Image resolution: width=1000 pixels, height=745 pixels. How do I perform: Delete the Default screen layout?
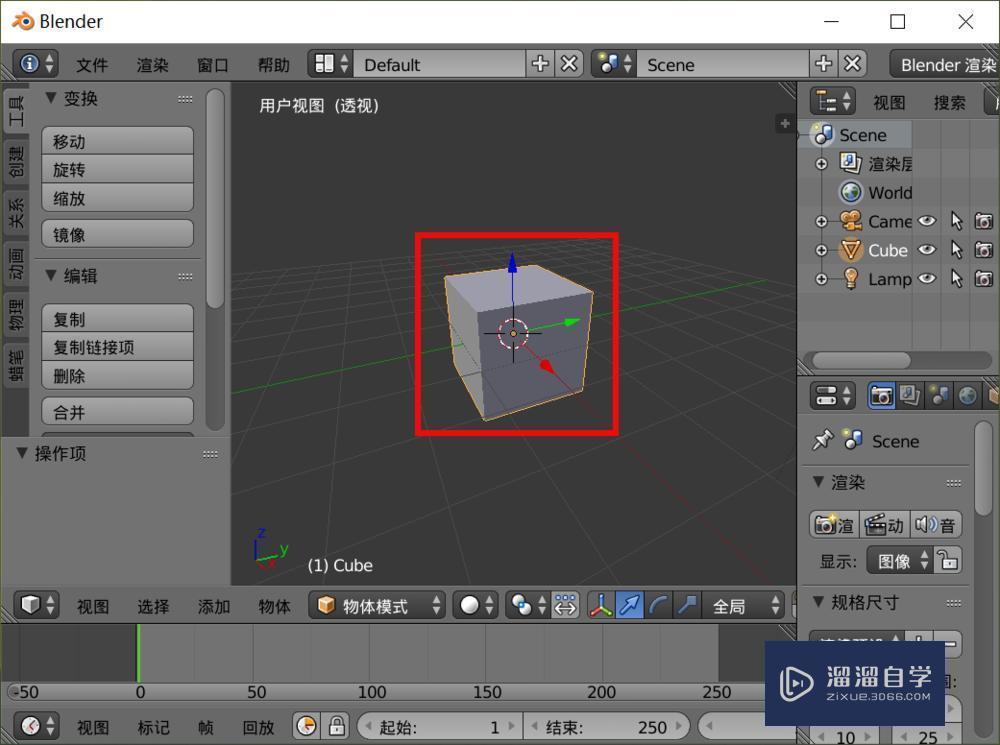coord(569,64)
